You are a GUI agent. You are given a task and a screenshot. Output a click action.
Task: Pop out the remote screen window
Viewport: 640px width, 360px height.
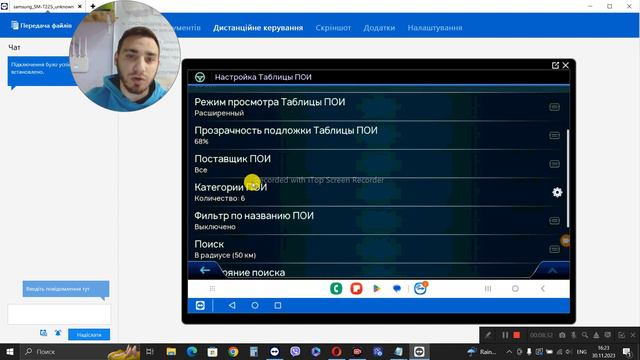coord(555,65)
